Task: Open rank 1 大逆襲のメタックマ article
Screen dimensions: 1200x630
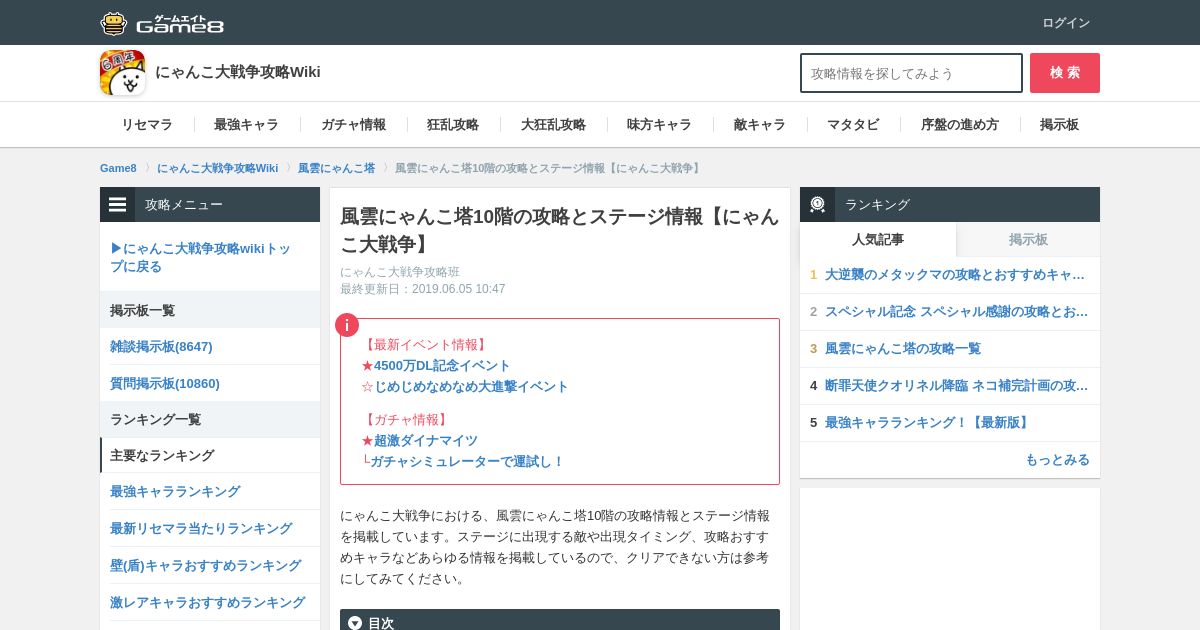Action: point(955,274)
